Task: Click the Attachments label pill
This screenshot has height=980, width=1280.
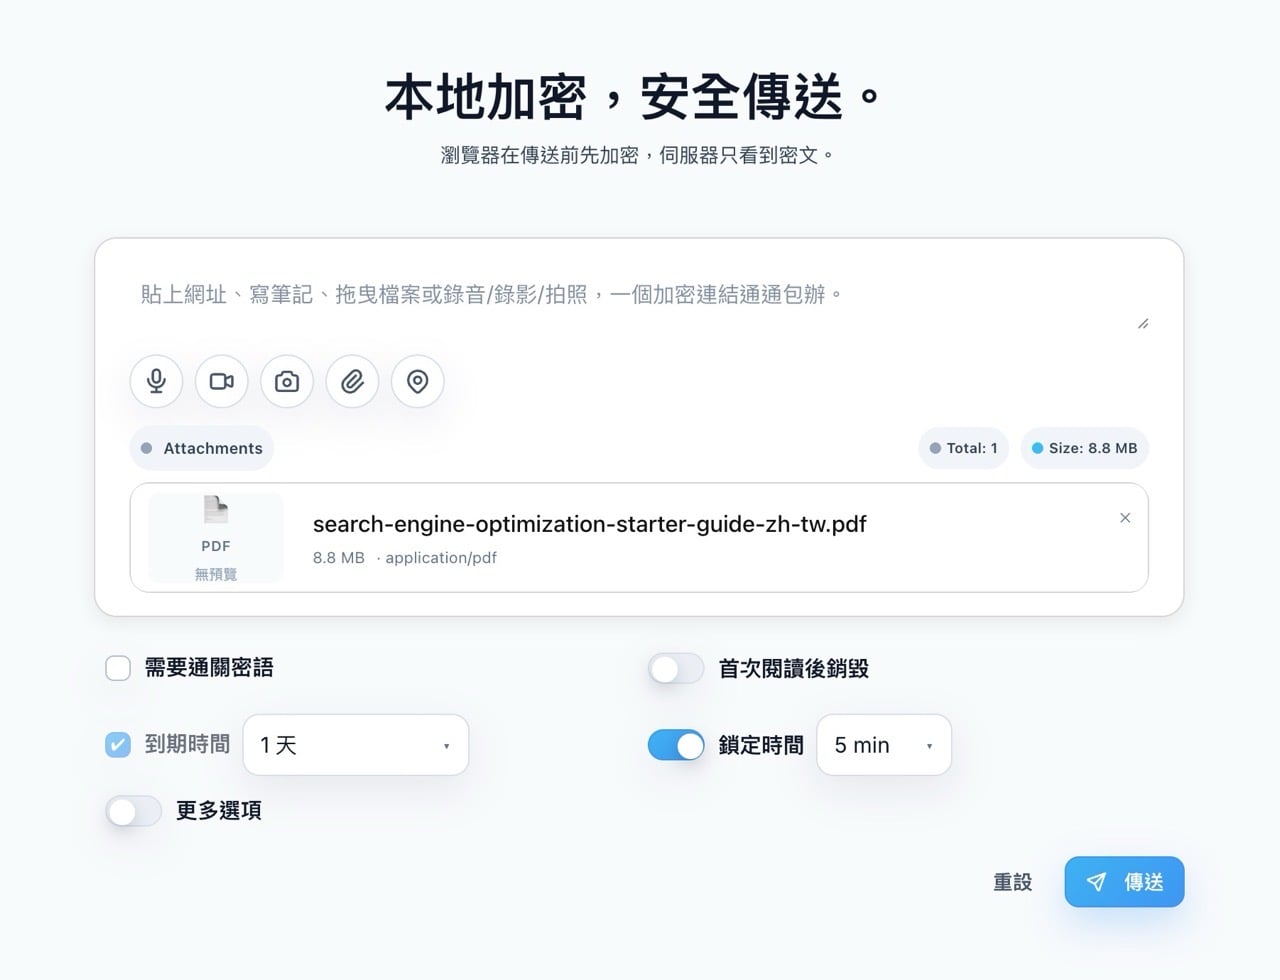Action: coord(201,448)
